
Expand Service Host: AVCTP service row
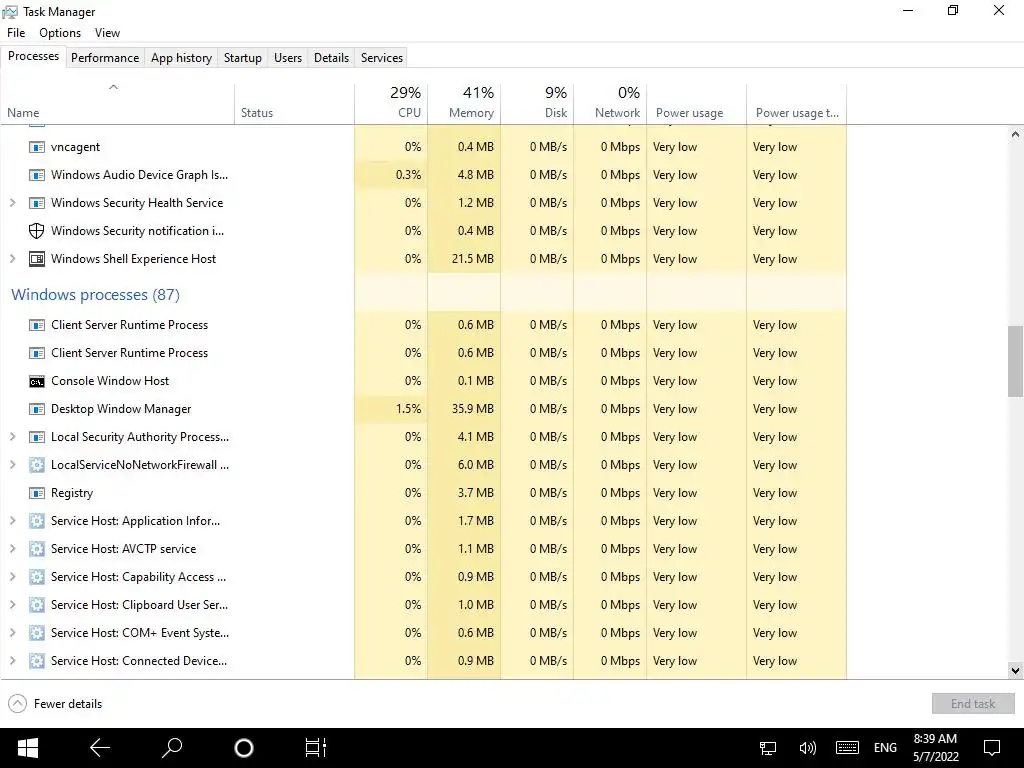(x=12, y=549)
